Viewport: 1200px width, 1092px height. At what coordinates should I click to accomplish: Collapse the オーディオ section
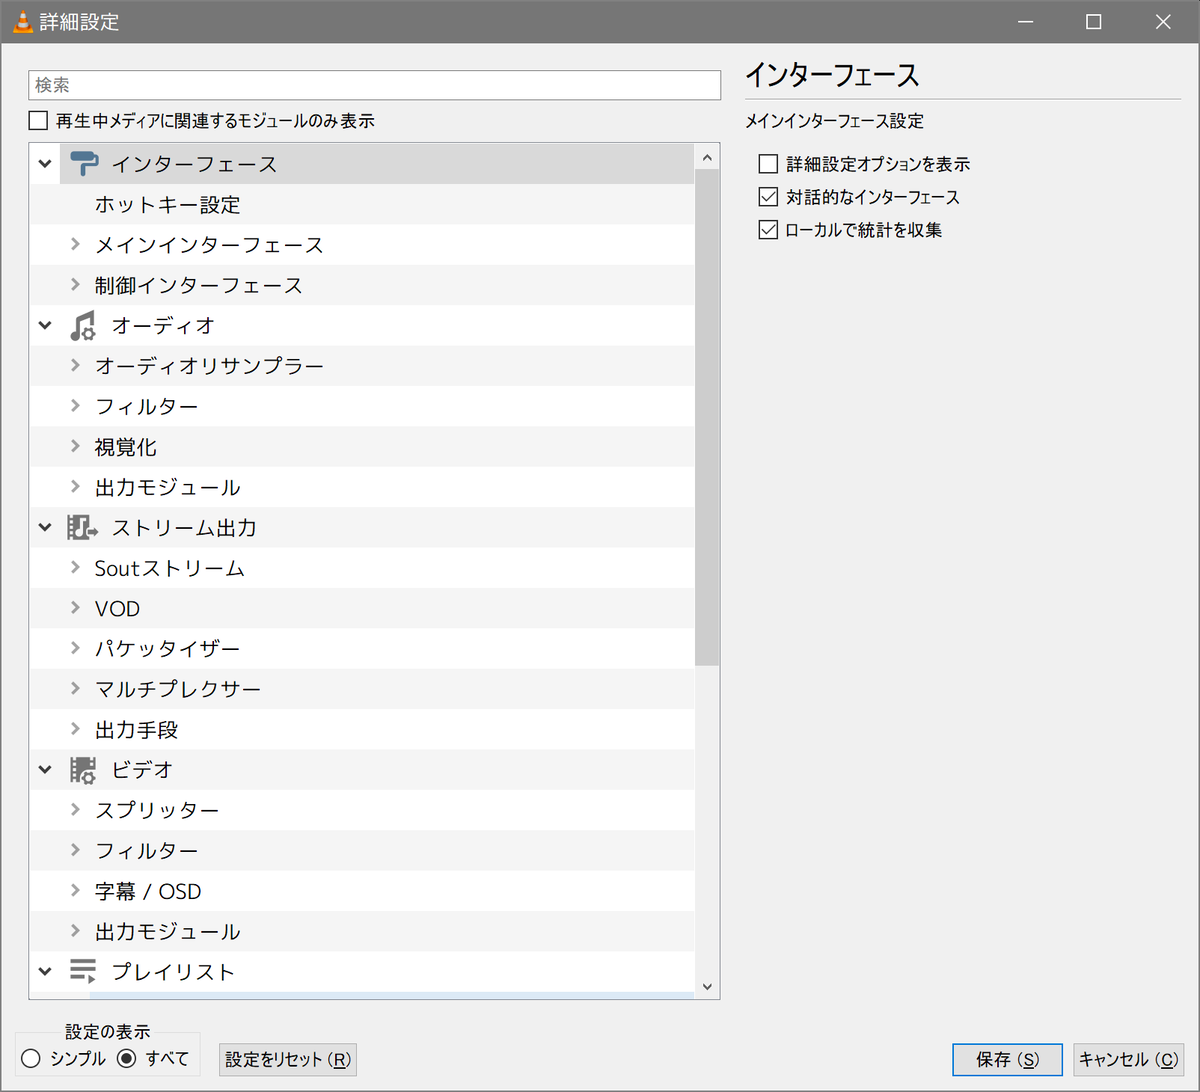pos(44,325)
